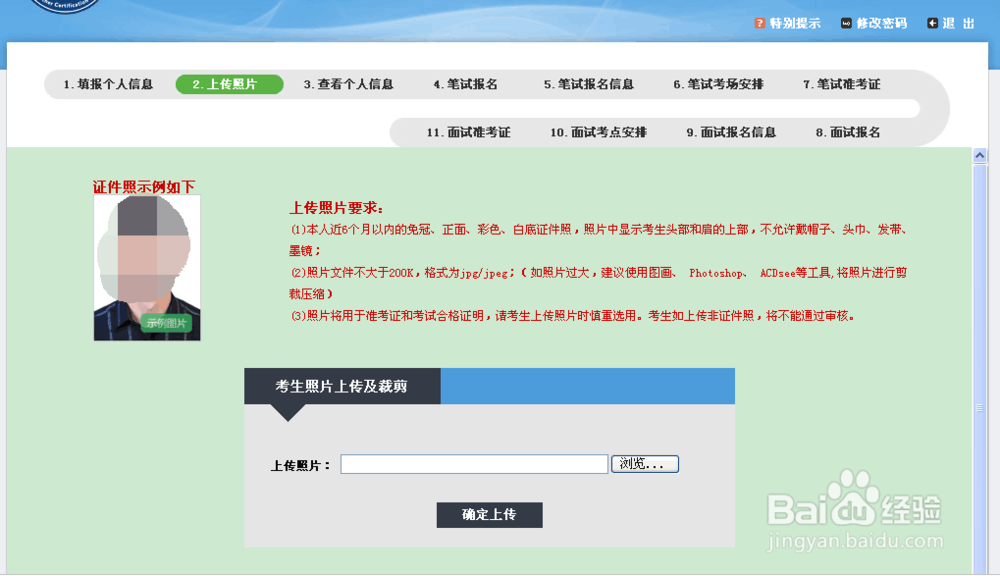
Task: Click the scrollbar up arrow icon
Action: click(980, 155)
